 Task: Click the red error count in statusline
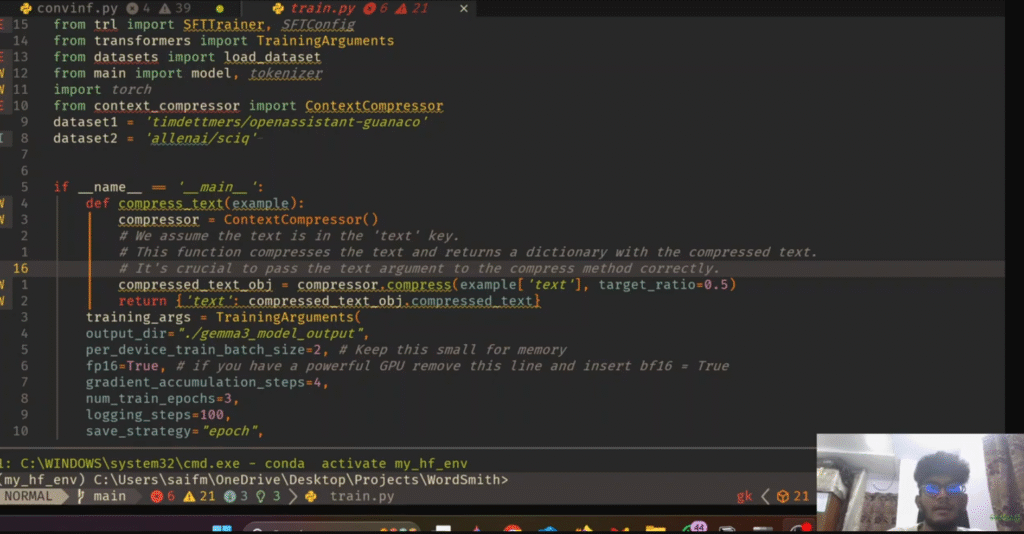(162, 496)
